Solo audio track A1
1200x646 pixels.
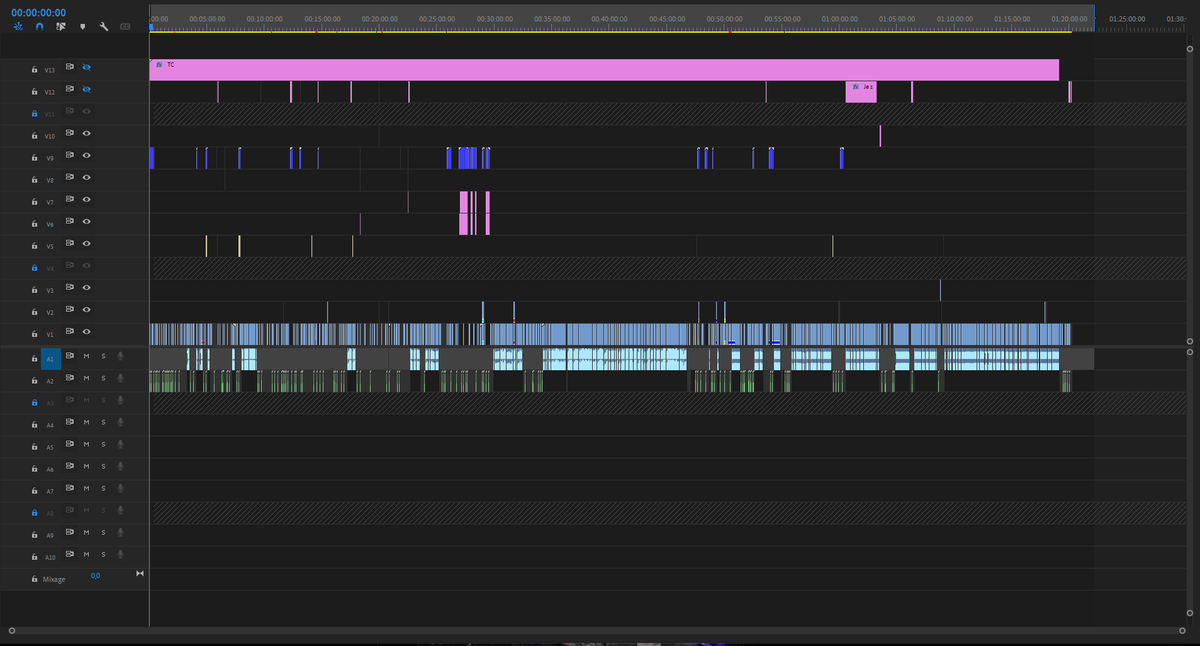click(104, 355)
